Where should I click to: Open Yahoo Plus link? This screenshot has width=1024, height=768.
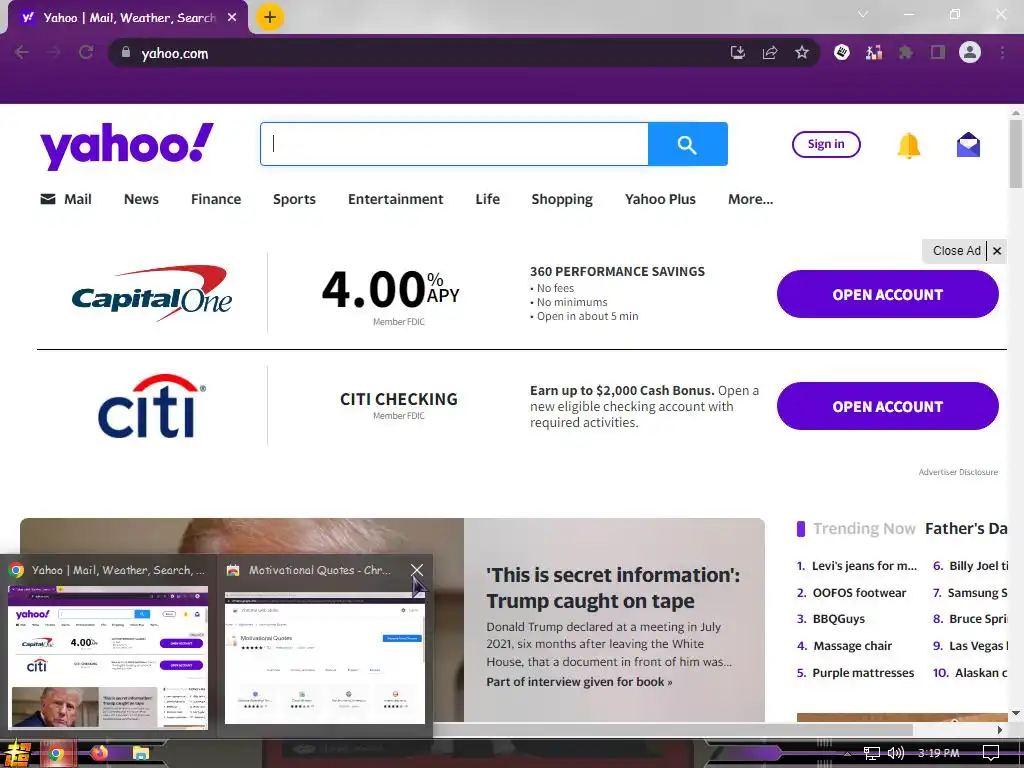point(660,199)
